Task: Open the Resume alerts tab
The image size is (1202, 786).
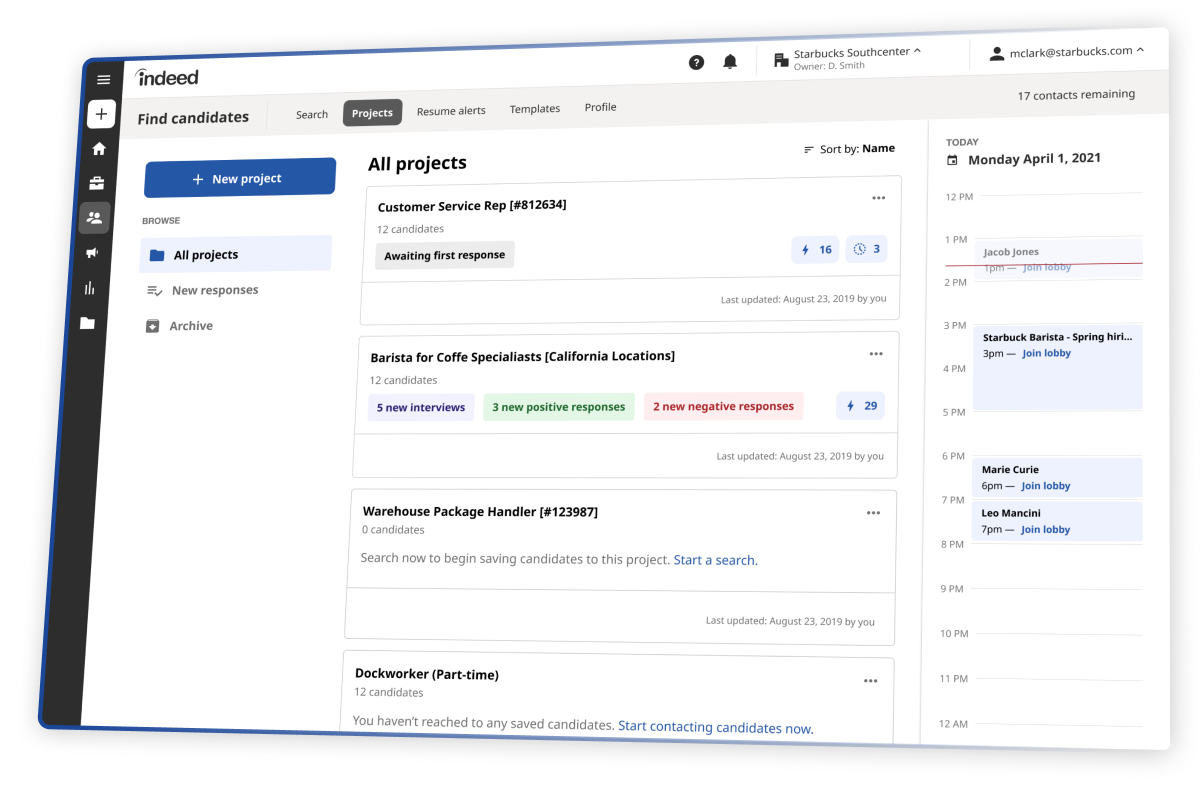Action: [x=451, y=111]
